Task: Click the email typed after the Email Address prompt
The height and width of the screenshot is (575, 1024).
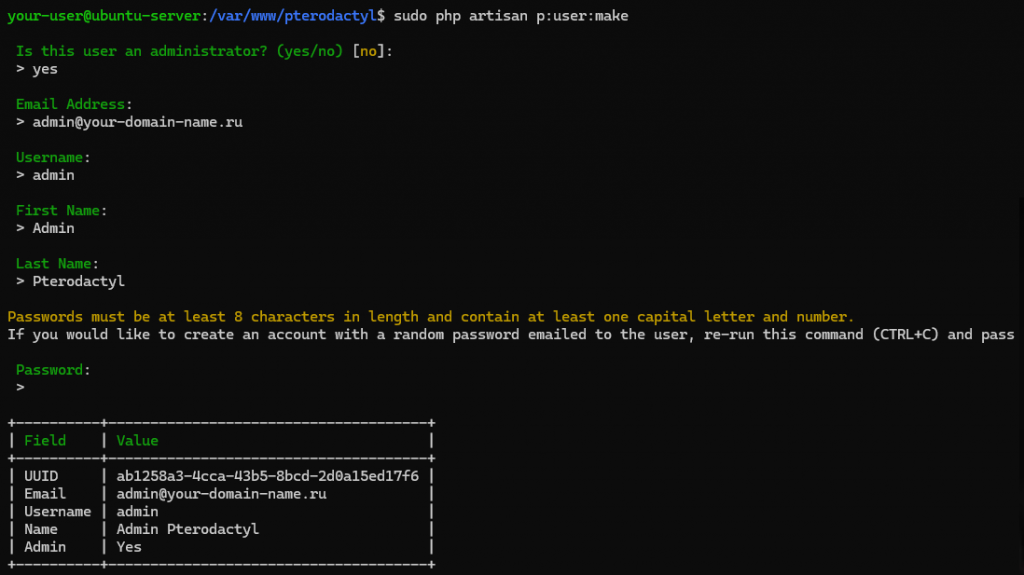Action: 137,122
